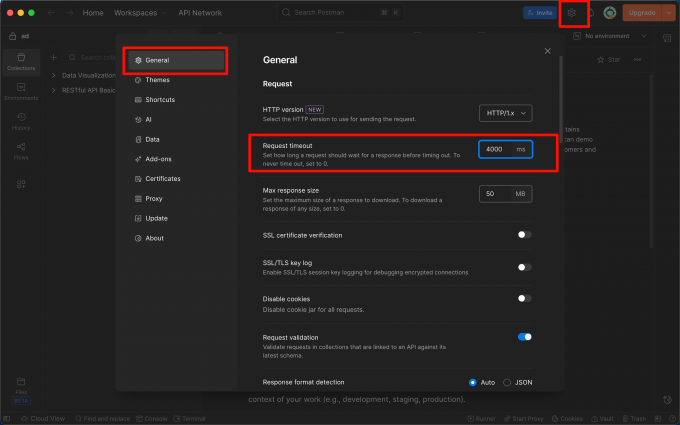The height and width of the screenshot is (425, 680).
Task: Select the AI settings tab
Action: [x=176, y=120]
